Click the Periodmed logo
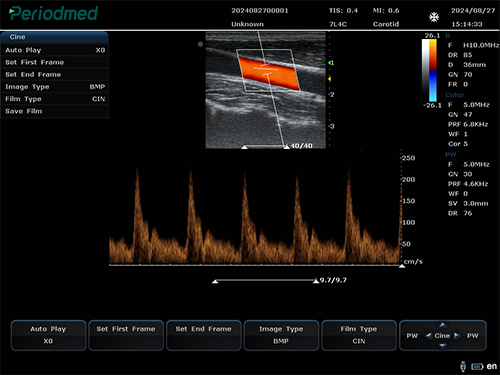Viewport: 500px width, 375px height. (x=54, y=14)
